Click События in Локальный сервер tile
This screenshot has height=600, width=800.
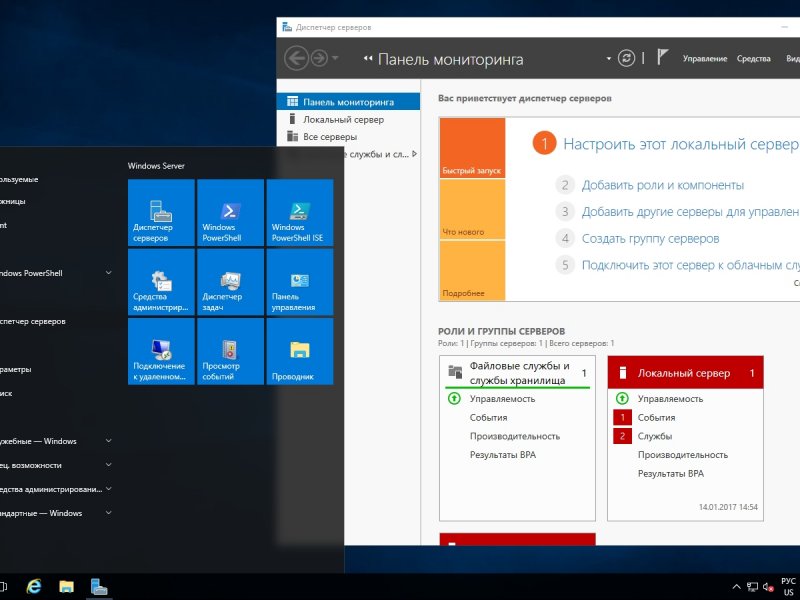pyautogui.click(x=656, y=417)
